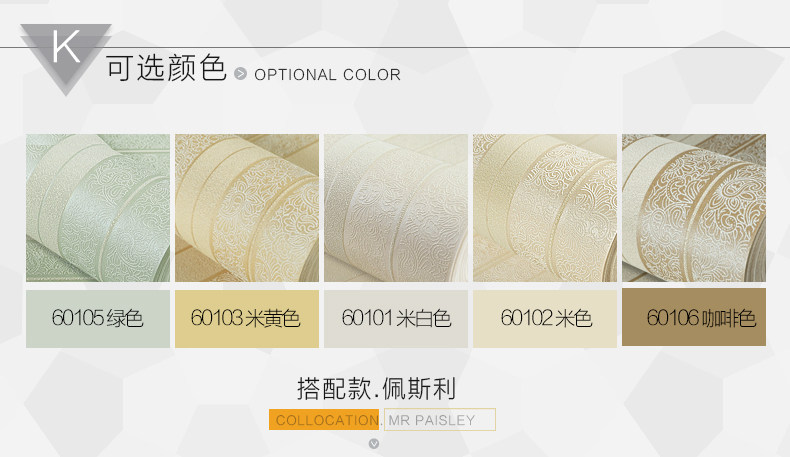The height and width of the screenshot is (457, 790).
Task: Click the MR PAISLEY outlined box
Action: [440, 419]
